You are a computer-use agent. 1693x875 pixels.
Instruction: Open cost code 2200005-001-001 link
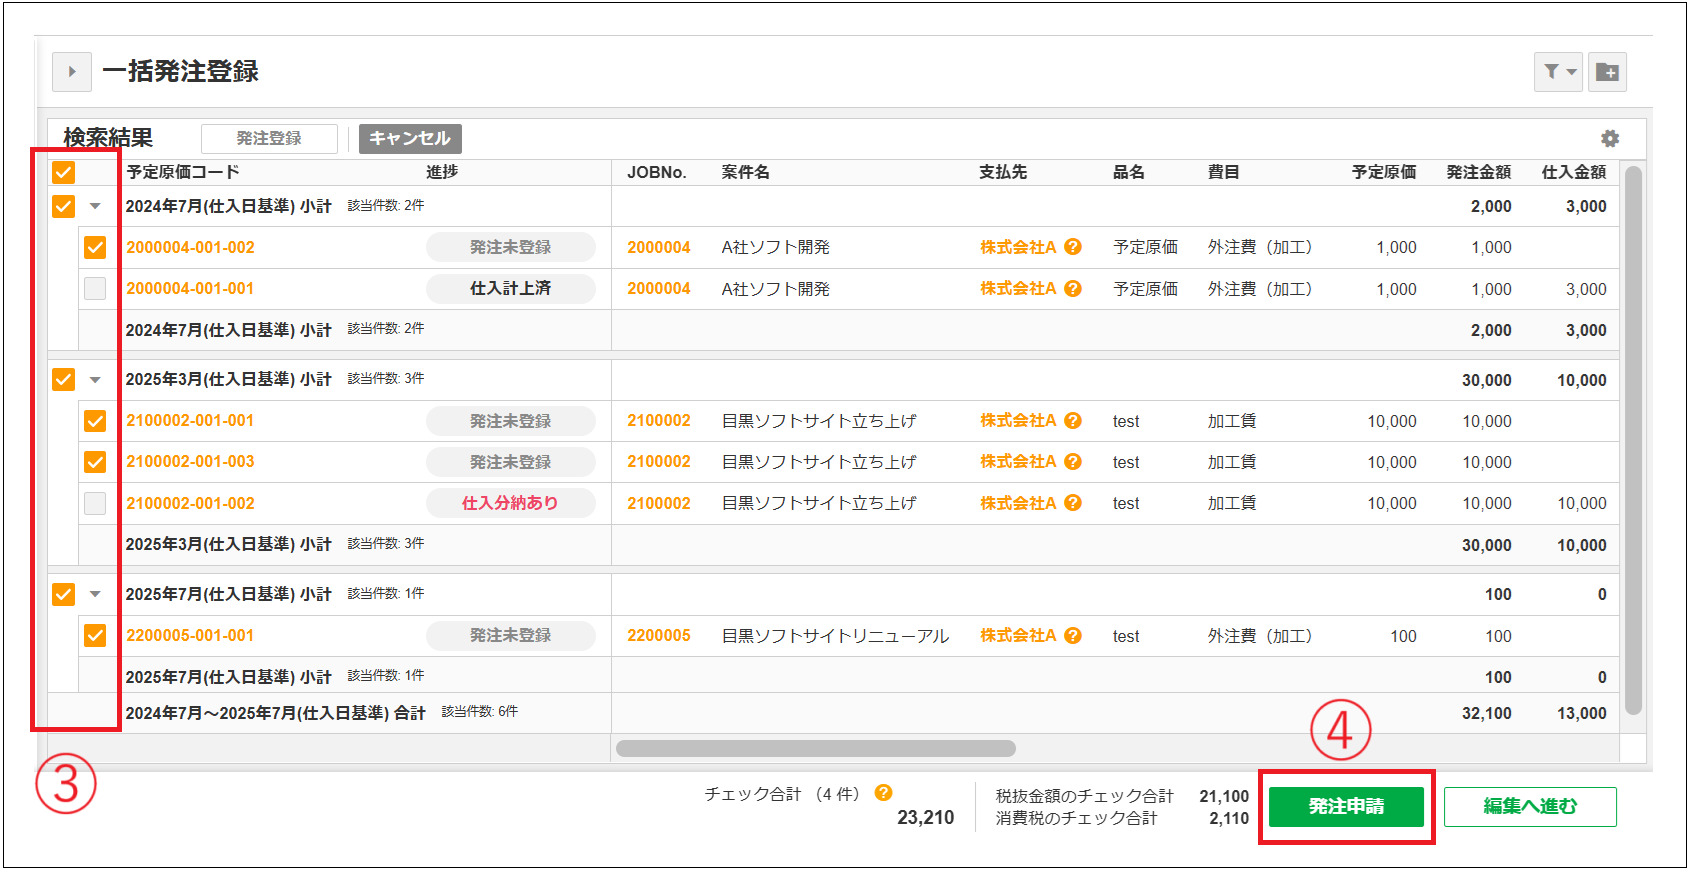(x=190, y=636)
